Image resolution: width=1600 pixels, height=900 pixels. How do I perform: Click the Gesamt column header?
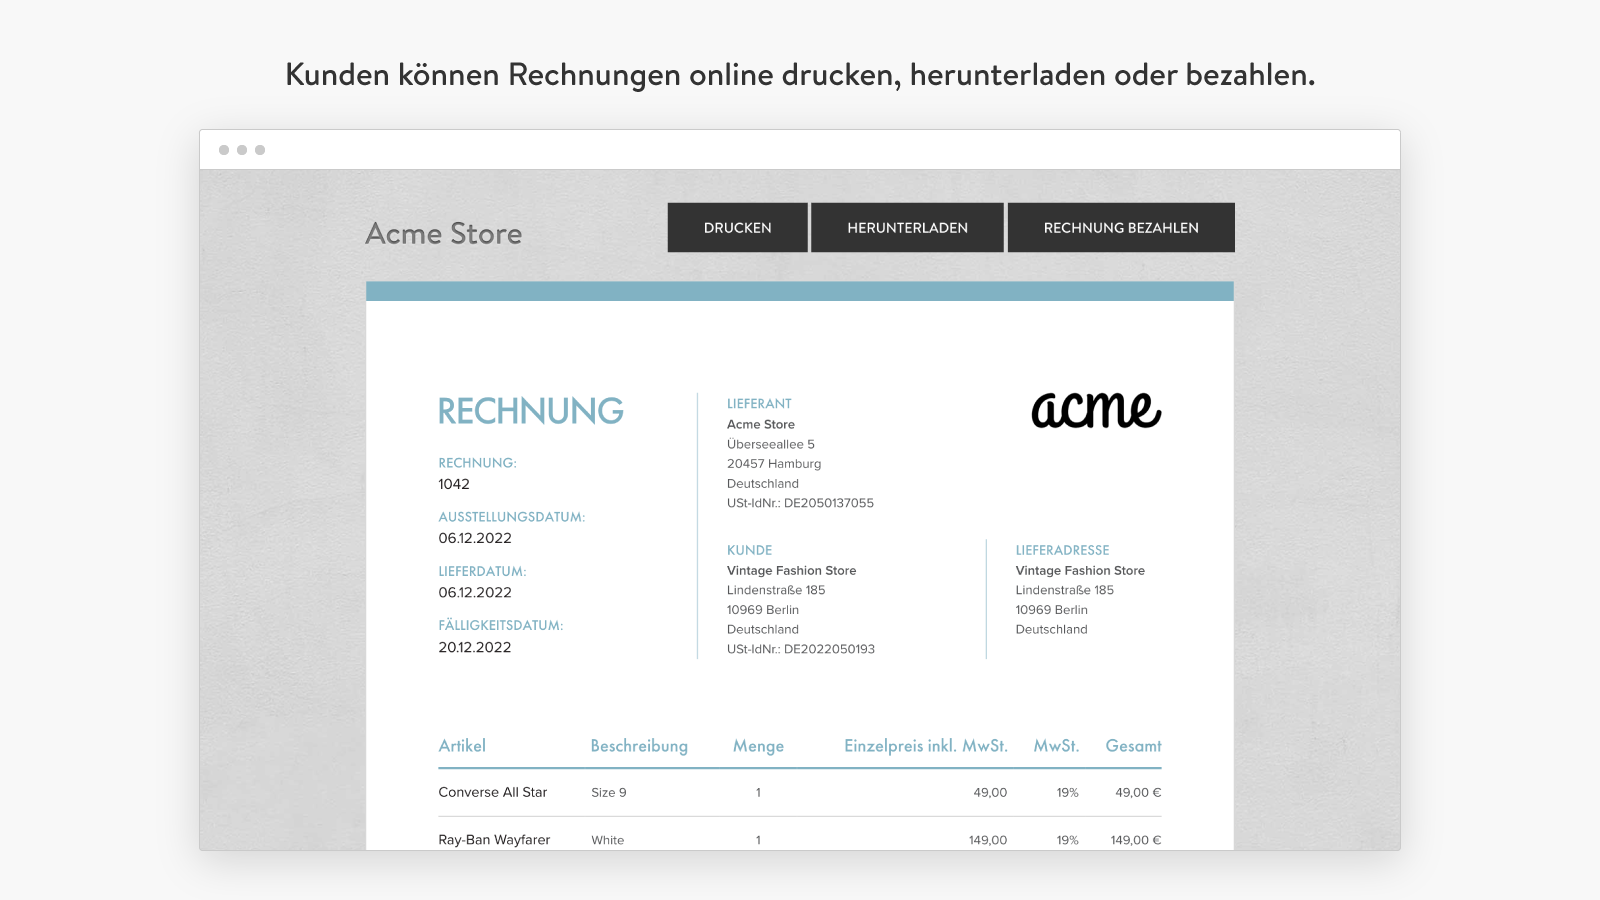1133,746
